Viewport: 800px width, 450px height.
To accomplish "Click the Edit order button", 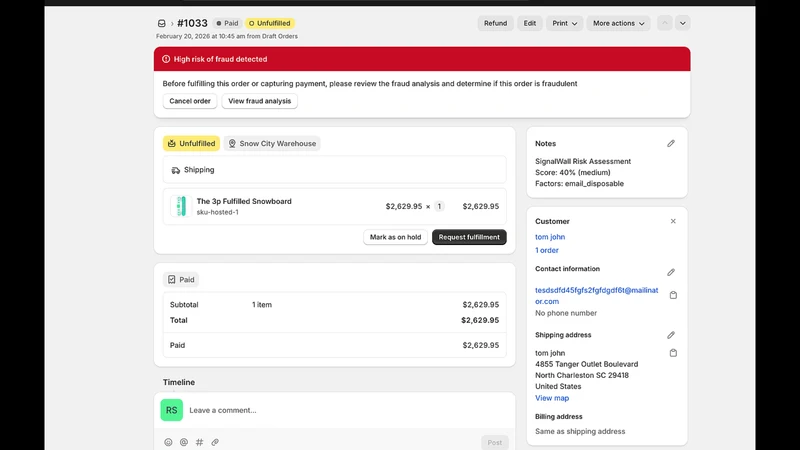I will [530, 23].
